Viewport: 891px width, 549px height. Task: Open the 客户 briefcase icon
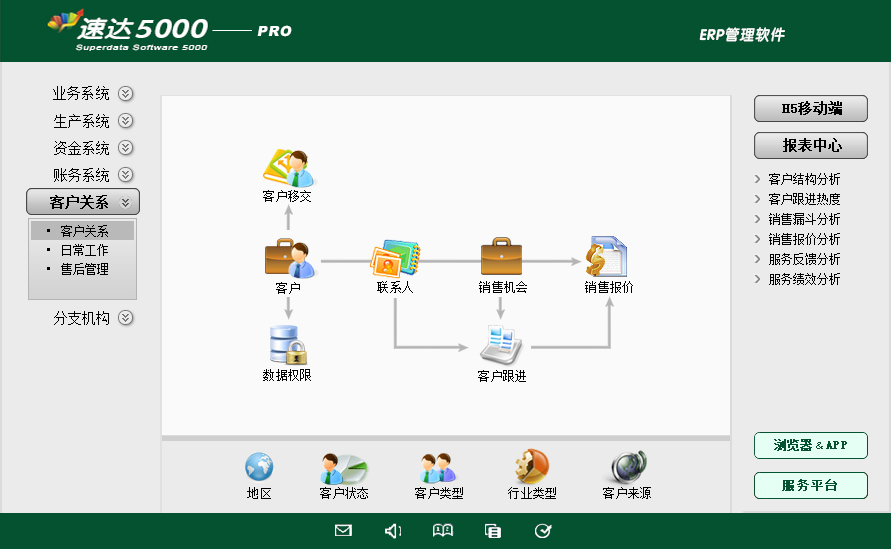289,259
